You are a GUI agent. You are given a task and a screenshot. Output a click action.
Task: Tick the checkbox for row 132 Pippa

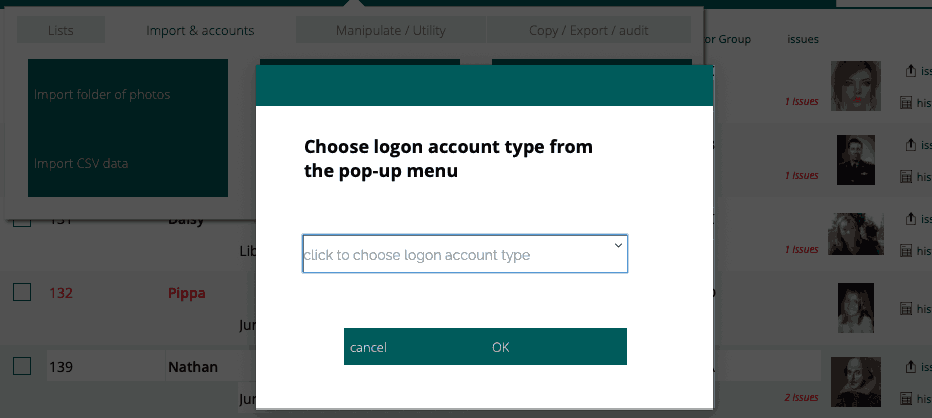[x=22, y=293]
